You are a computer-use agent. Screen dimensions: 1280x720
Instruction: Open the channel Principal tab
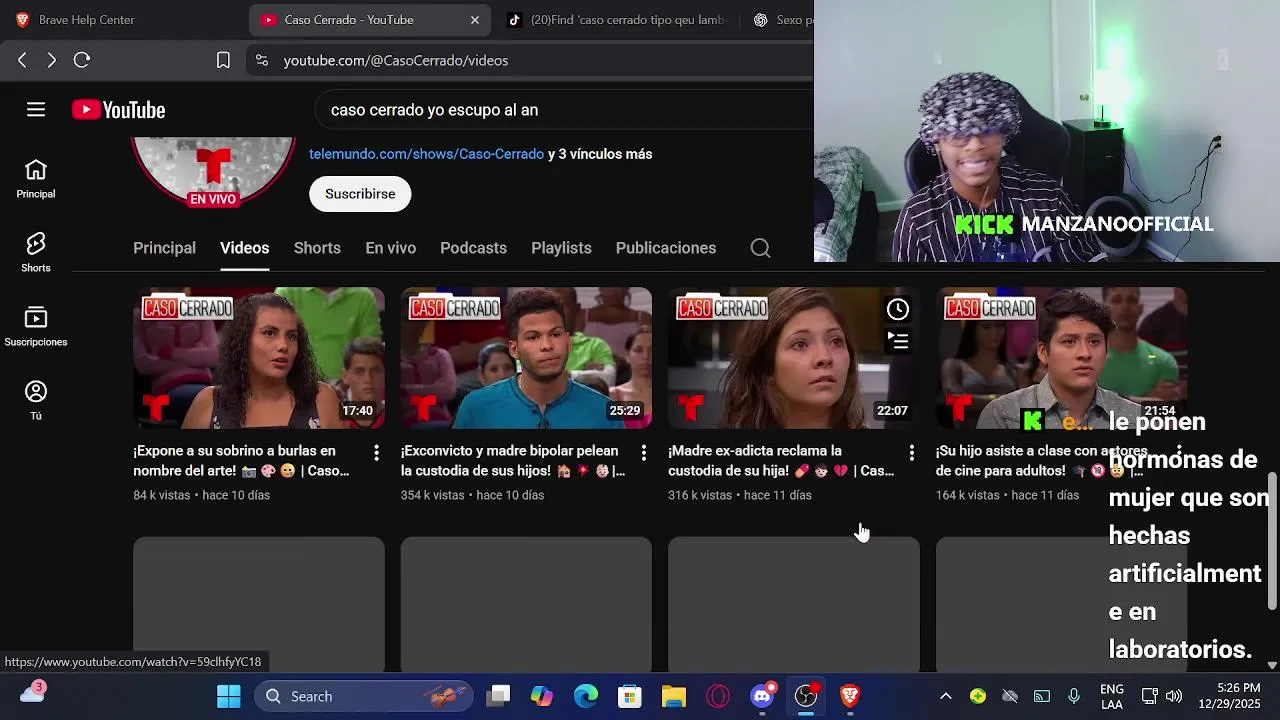point(164,248)
